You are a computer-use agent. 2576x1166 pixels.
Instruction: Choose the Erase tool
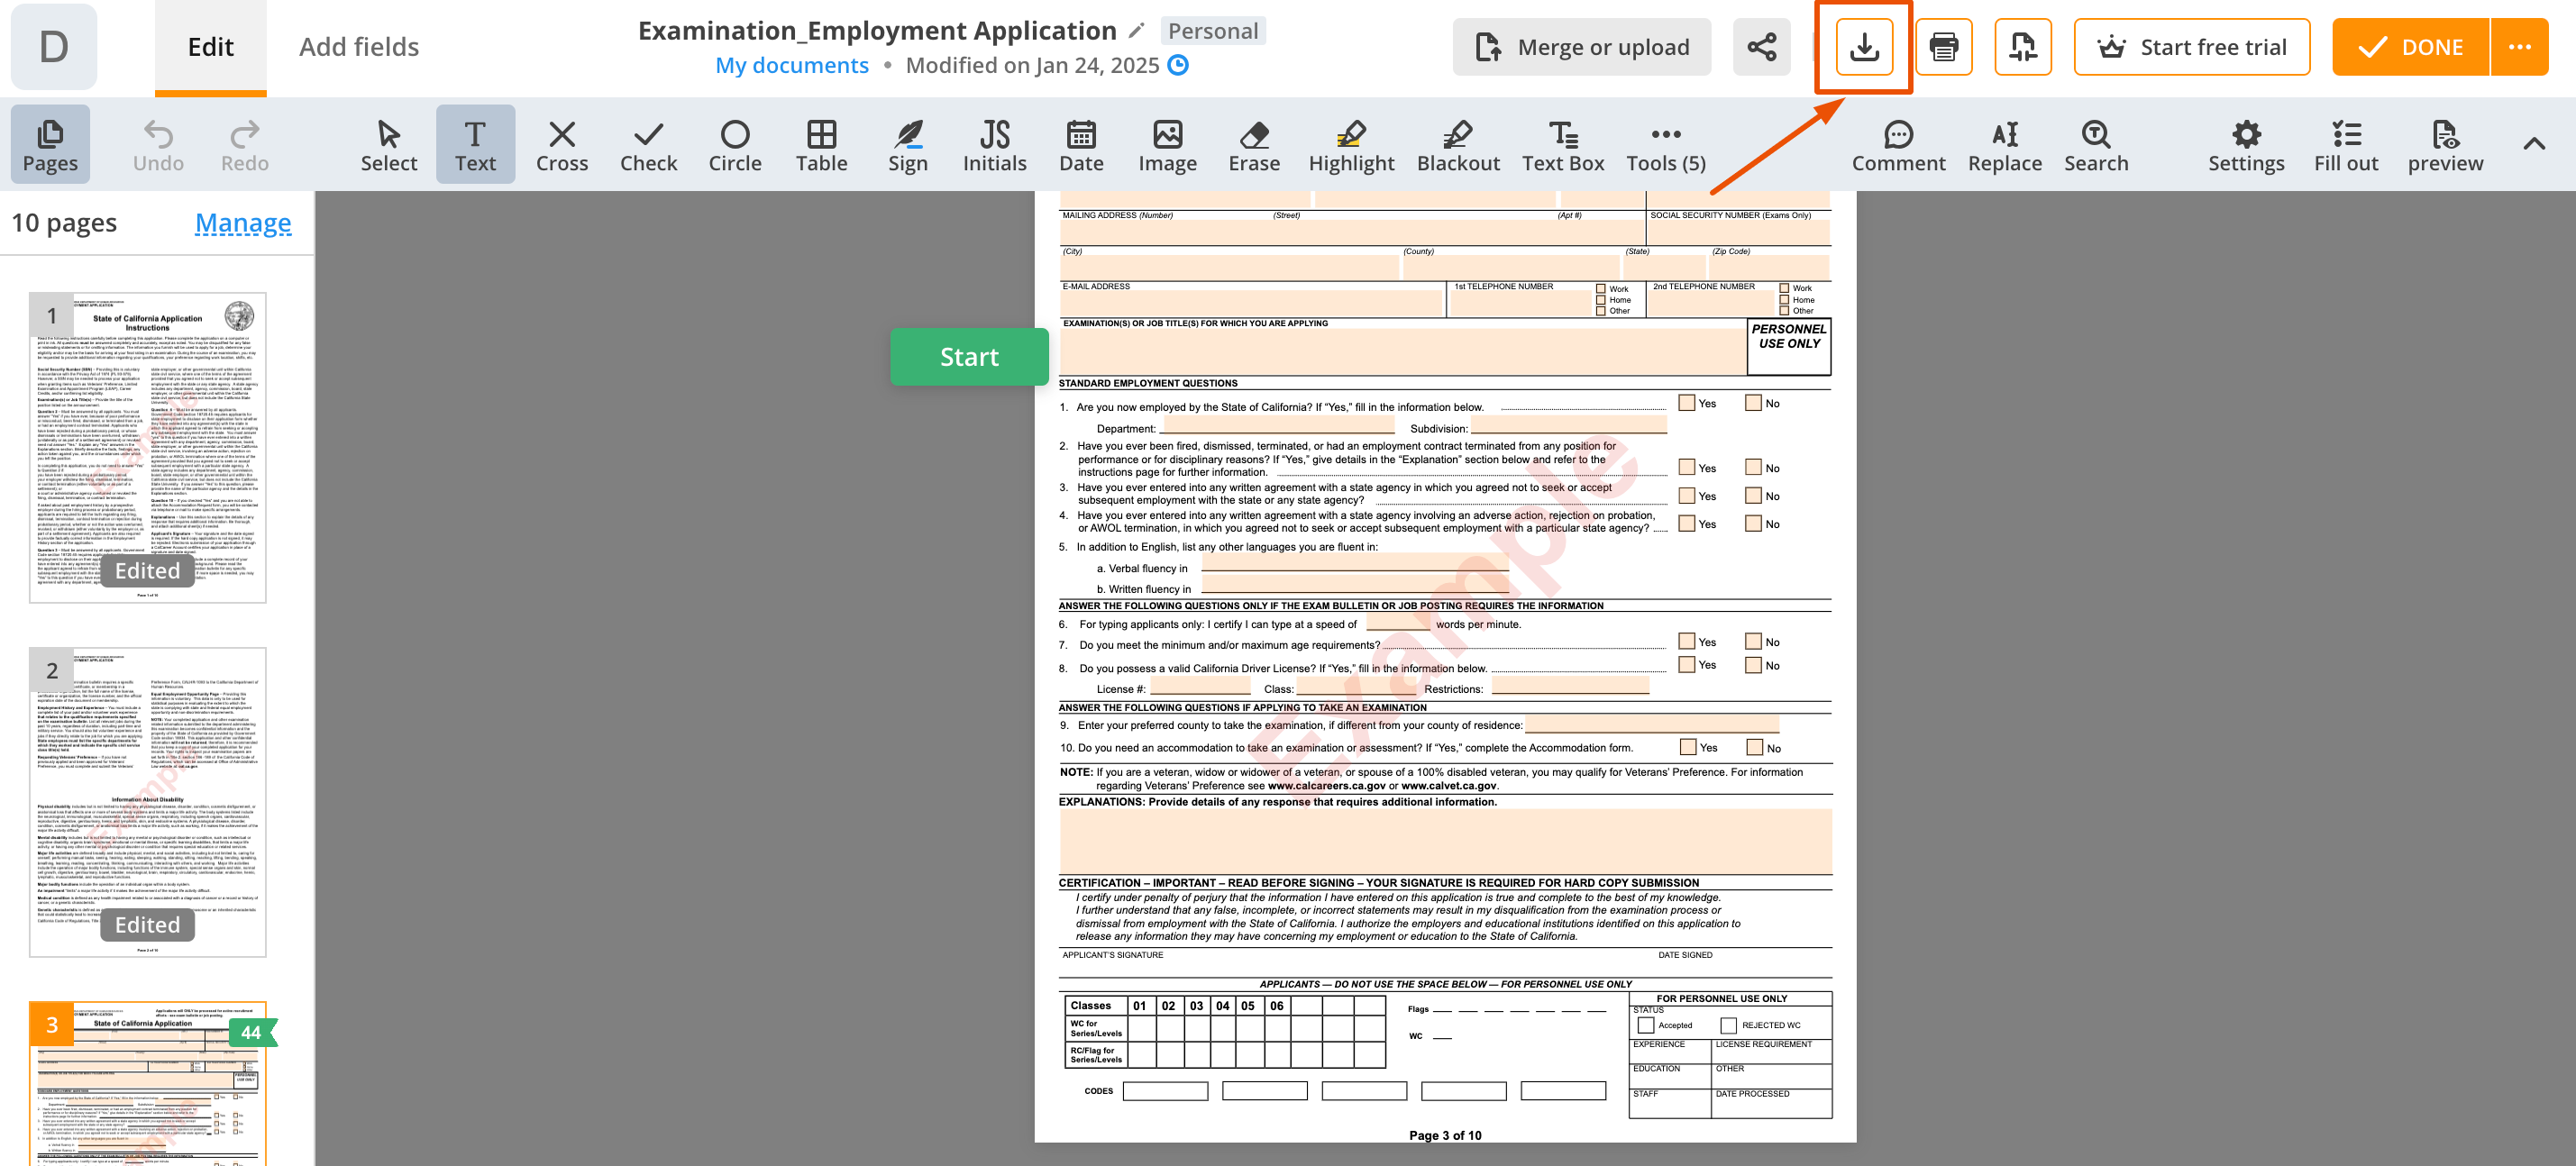tap(1253, 145)
